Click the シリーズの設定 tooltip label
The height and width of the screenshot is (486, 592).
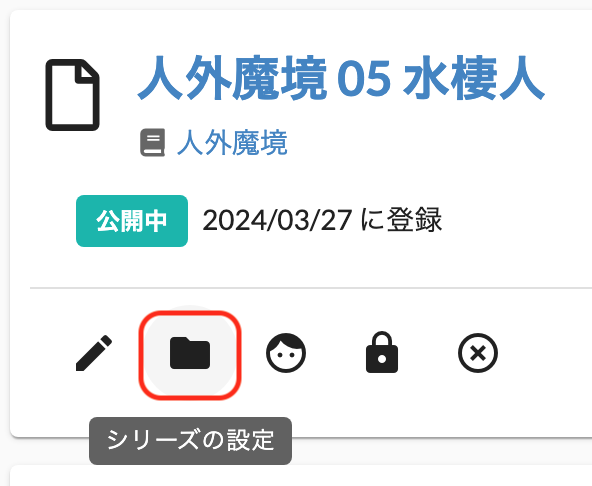pyautogui.click(x=190, y=441)
